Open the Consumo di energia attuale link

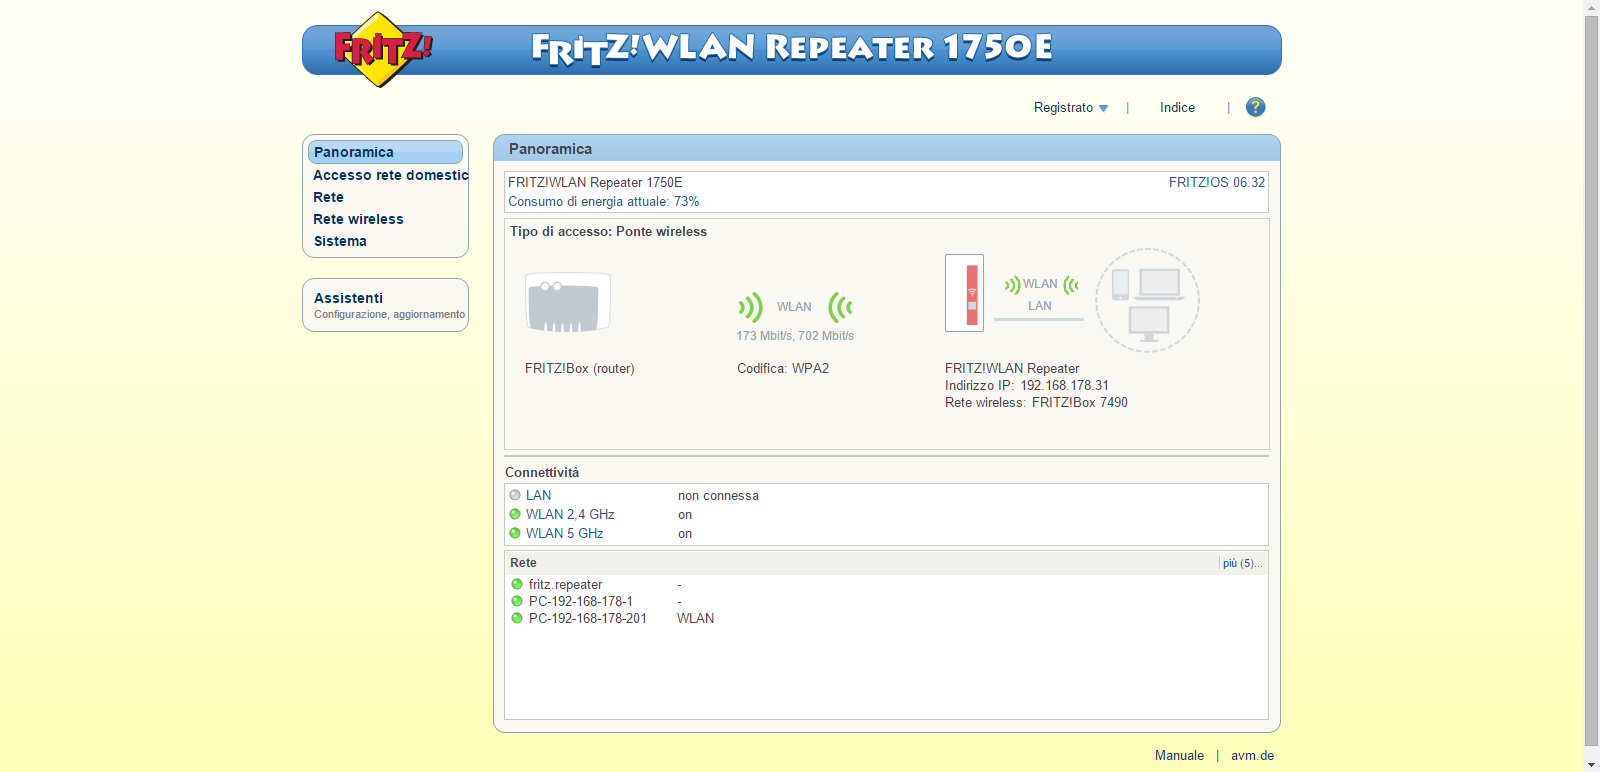[603, 201]
